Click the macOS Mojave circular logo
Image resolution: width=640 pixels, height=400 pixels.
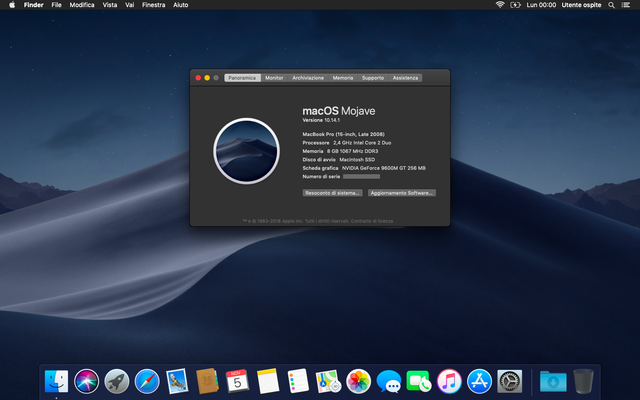(246, 151)
